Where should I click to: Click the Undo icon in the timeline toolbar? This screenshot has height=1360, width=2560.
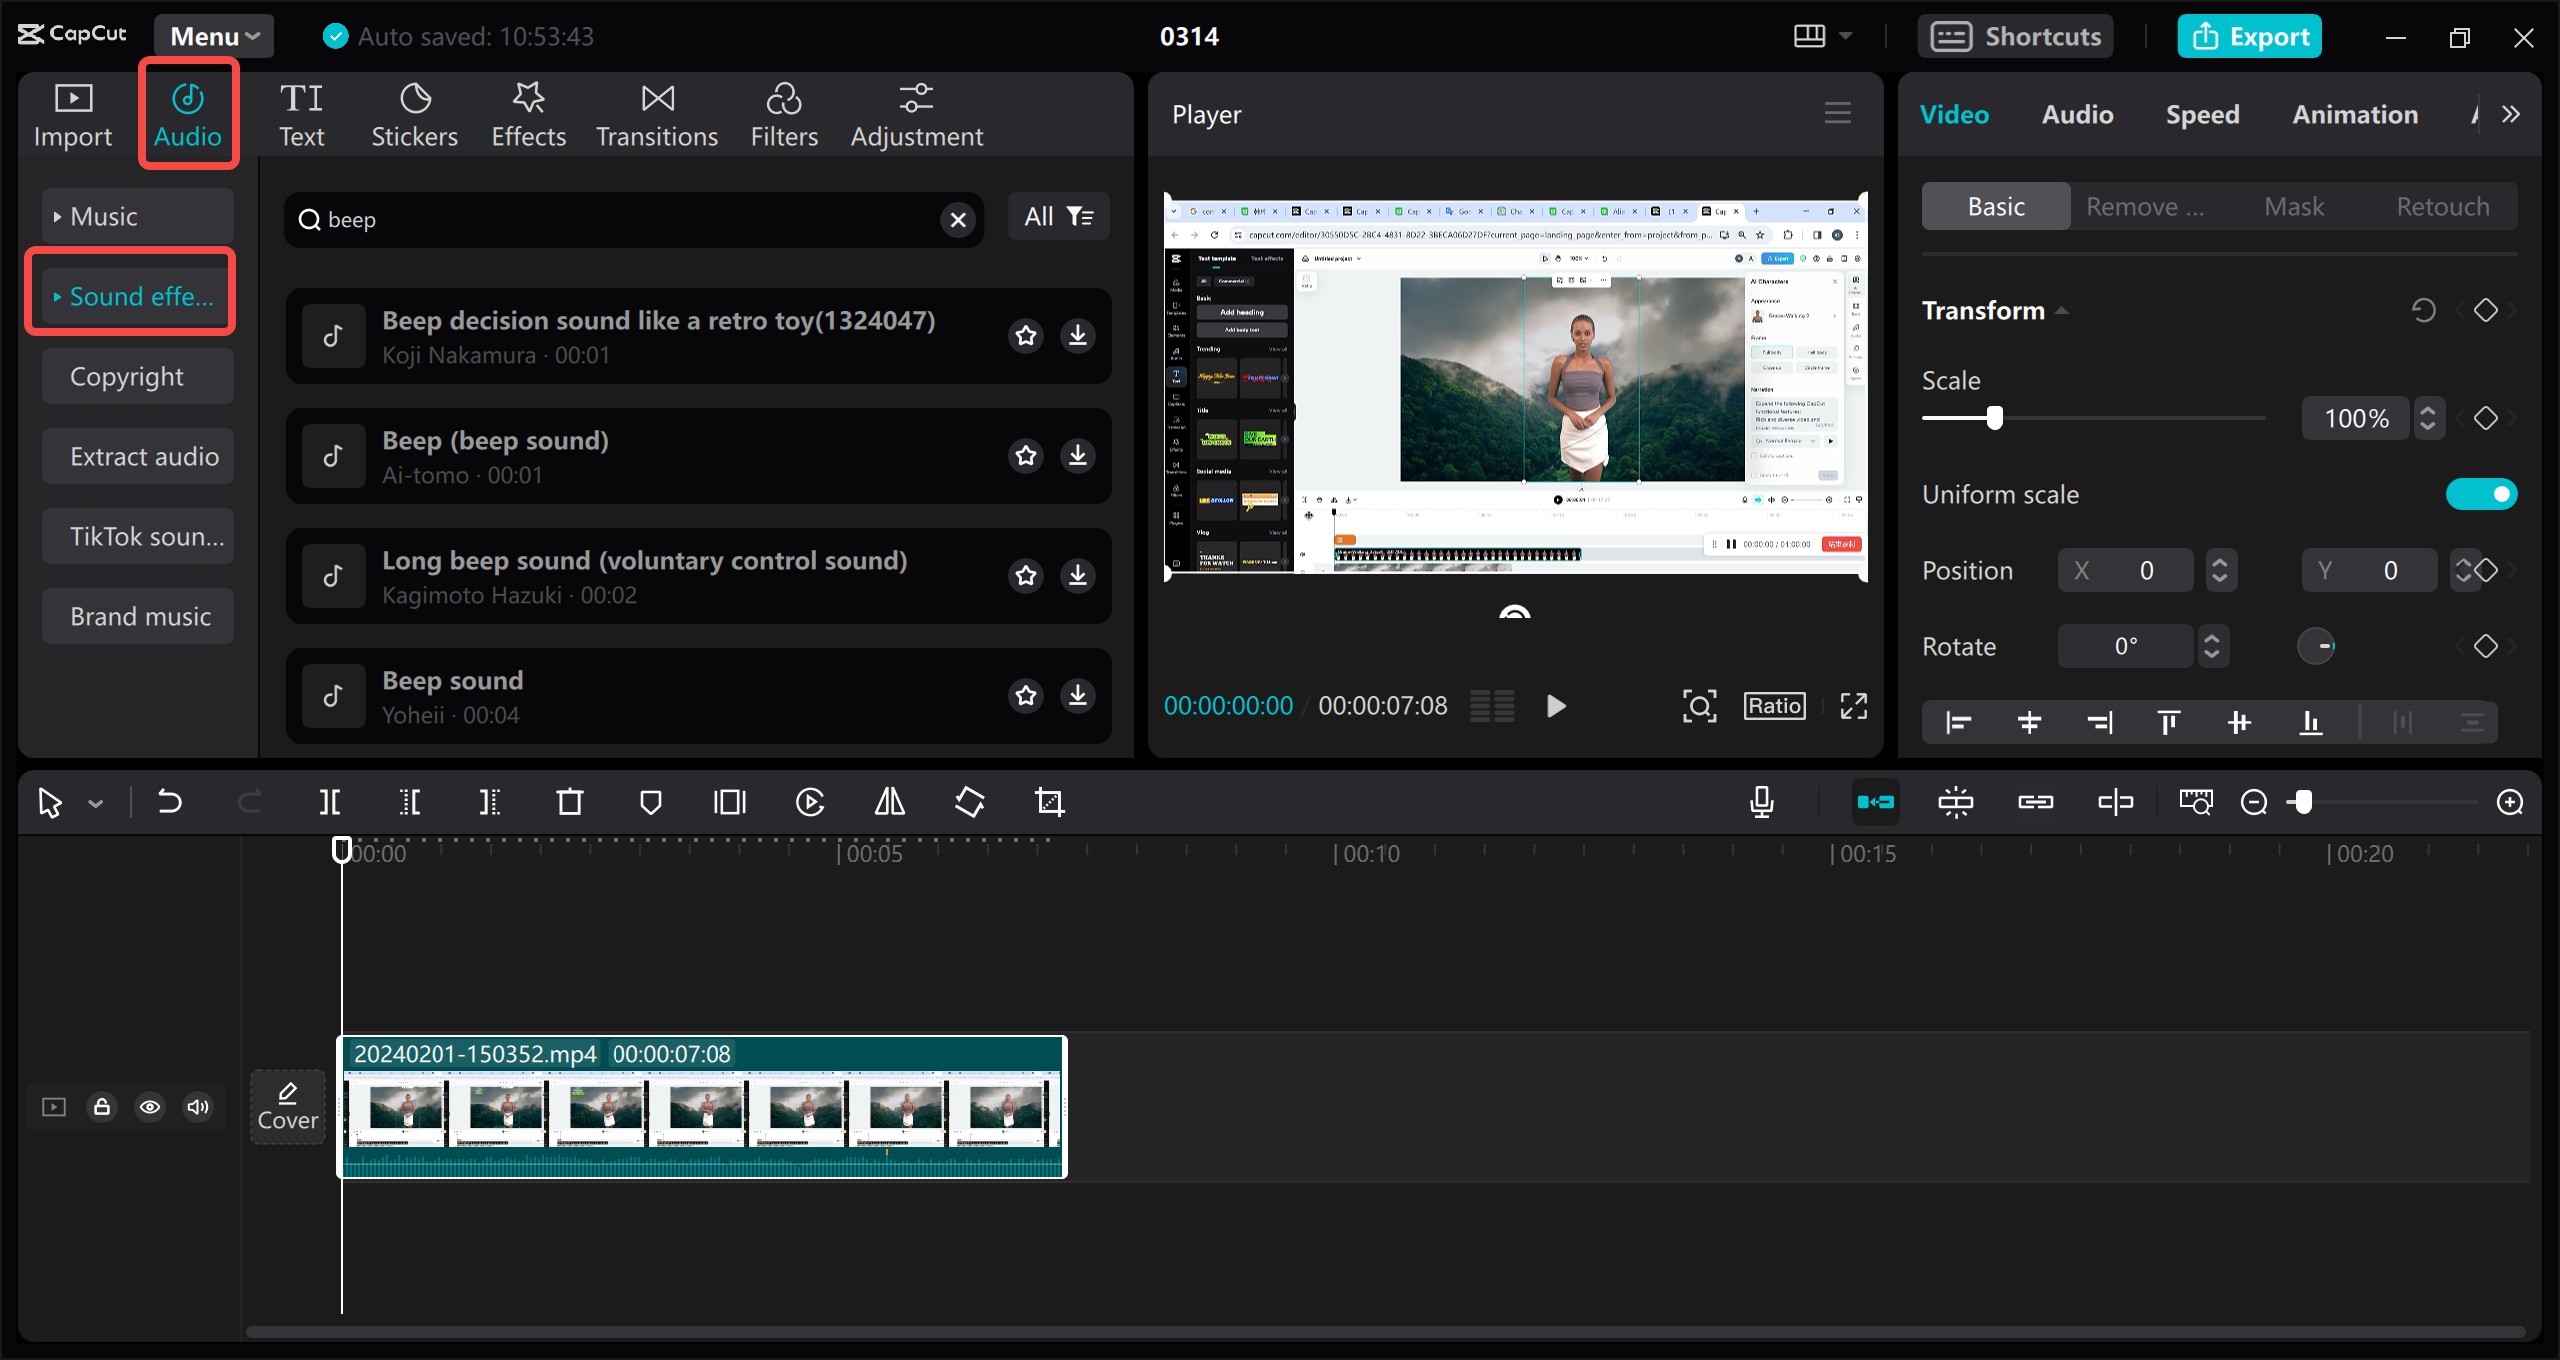tap(169, 801)
